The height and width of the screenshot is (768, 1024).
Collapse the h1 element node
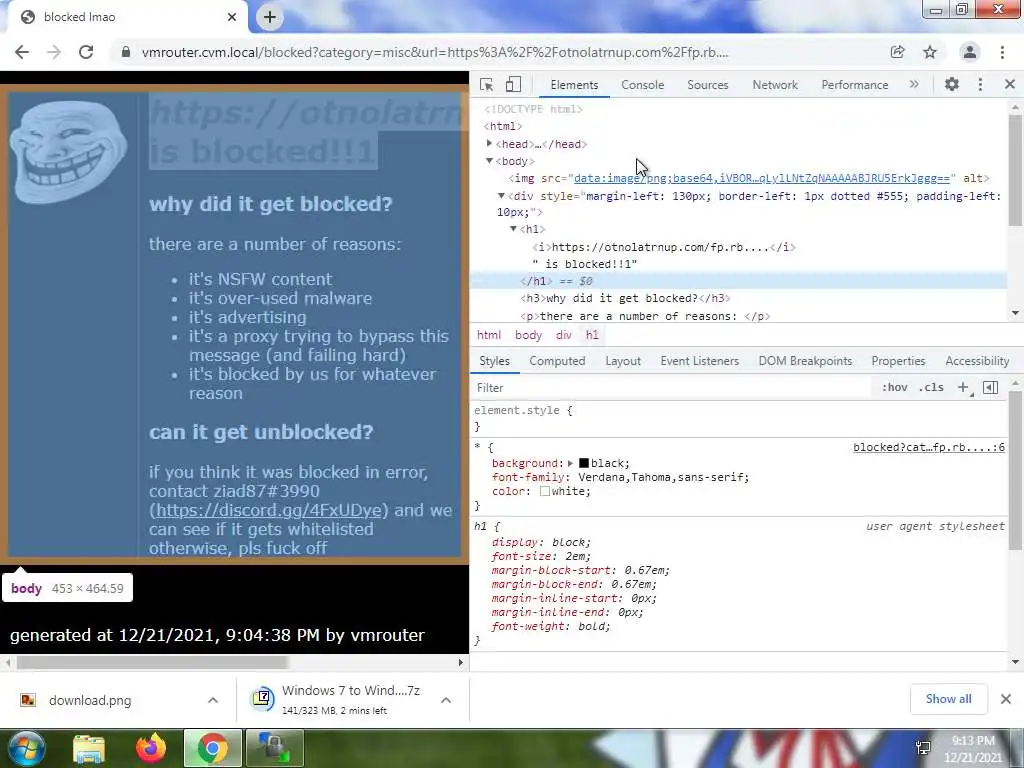pos(513,229)
